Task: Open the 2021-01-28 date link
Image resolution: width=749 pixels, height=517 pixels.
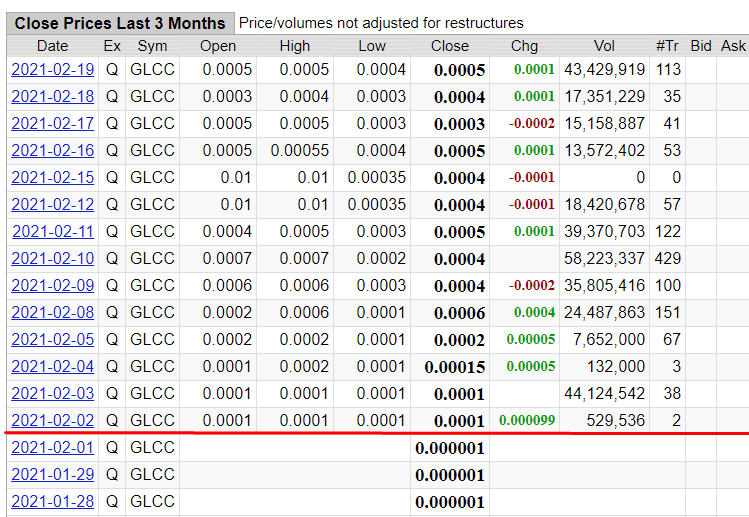Action: [52, 502]
